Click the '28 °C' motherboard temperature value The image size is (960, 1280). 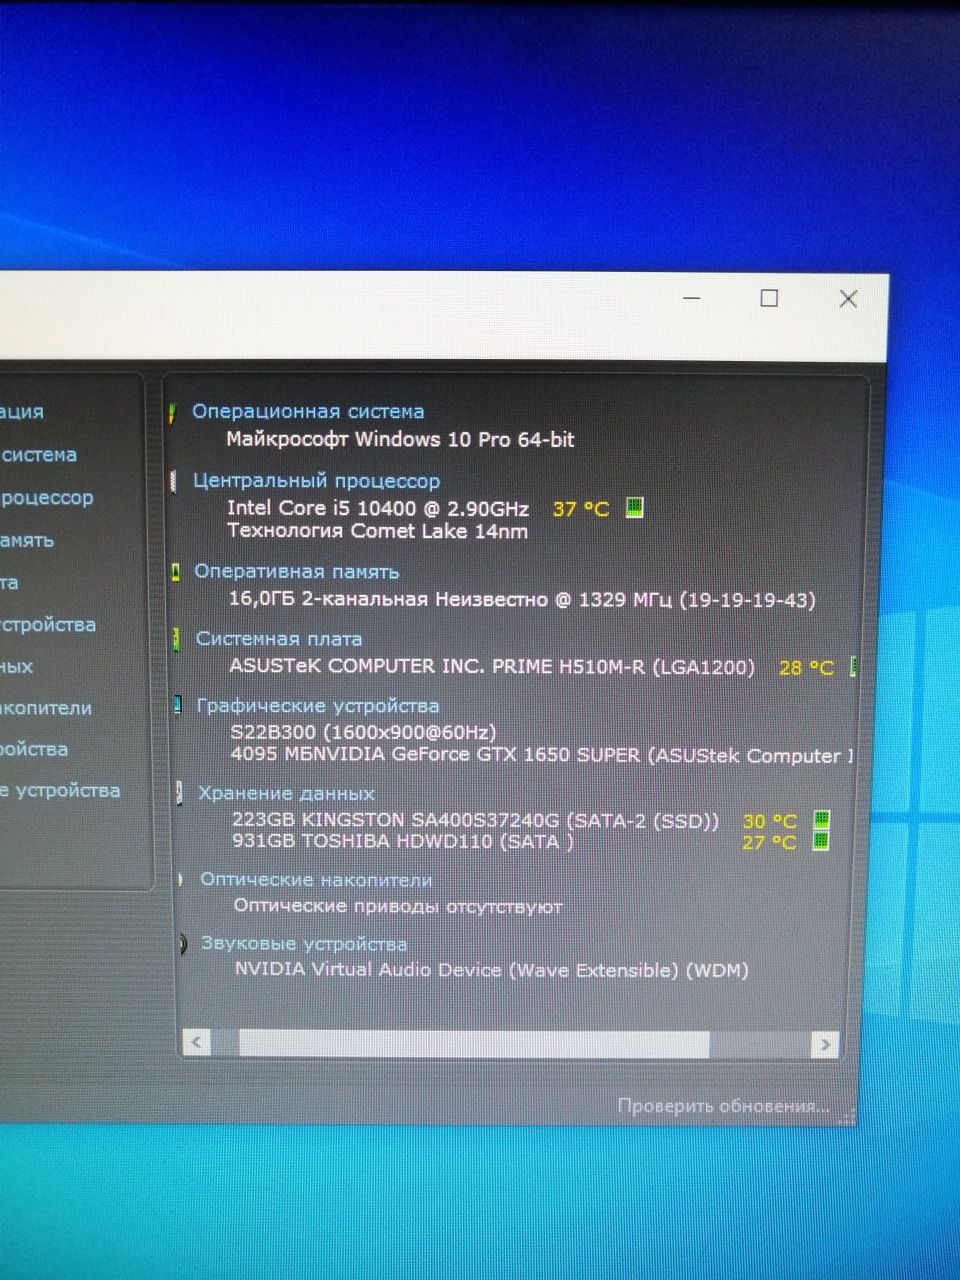point(806,667)
